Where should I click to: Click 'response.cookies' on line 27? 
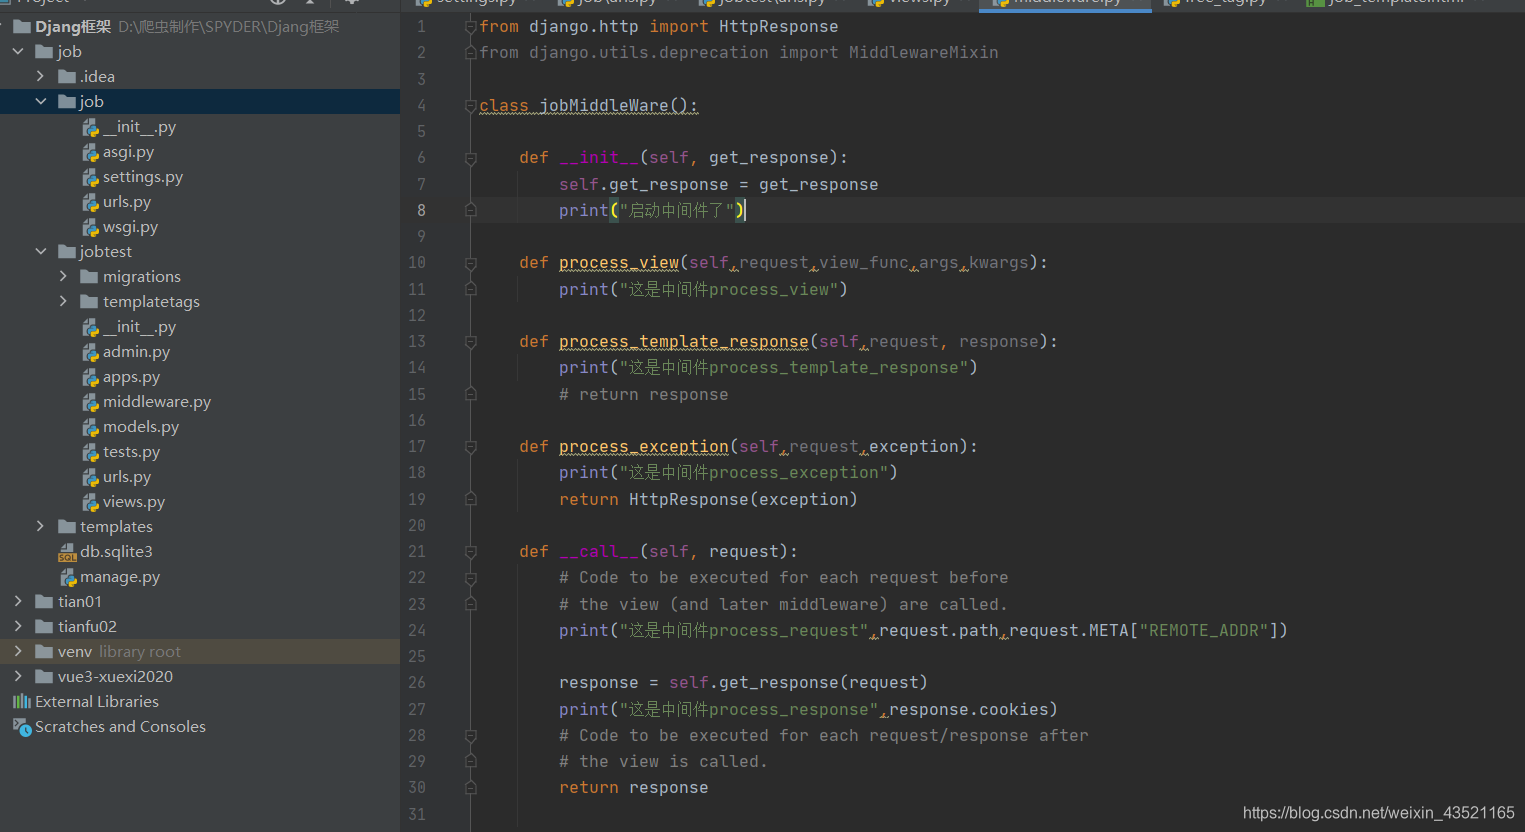[x=969, y=709]
